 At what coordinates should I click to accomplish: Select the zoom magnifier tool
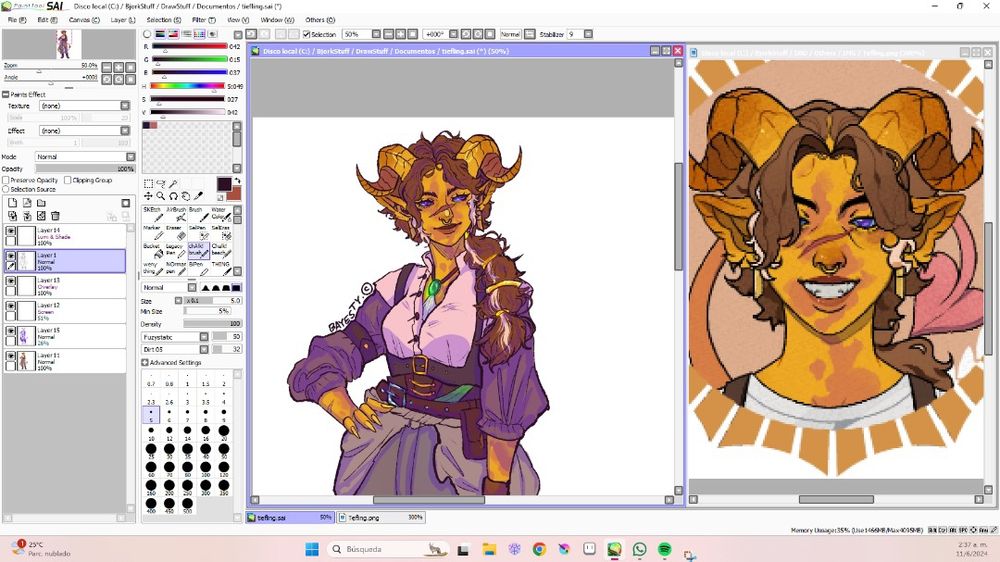tap(161, 196)
